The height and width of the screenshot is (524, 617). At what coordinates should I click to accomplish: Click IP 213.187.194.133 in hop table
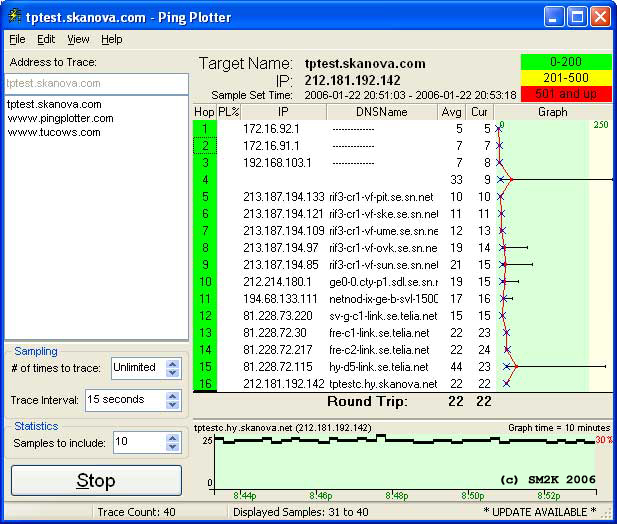pos(284,197)
